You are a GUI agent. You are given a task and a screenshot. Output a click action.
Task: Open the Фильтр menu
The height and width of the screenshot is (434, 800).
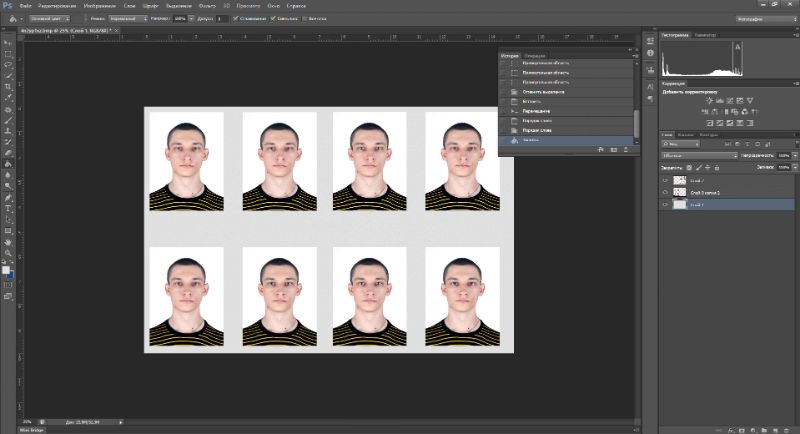click(x=207, y=6)
